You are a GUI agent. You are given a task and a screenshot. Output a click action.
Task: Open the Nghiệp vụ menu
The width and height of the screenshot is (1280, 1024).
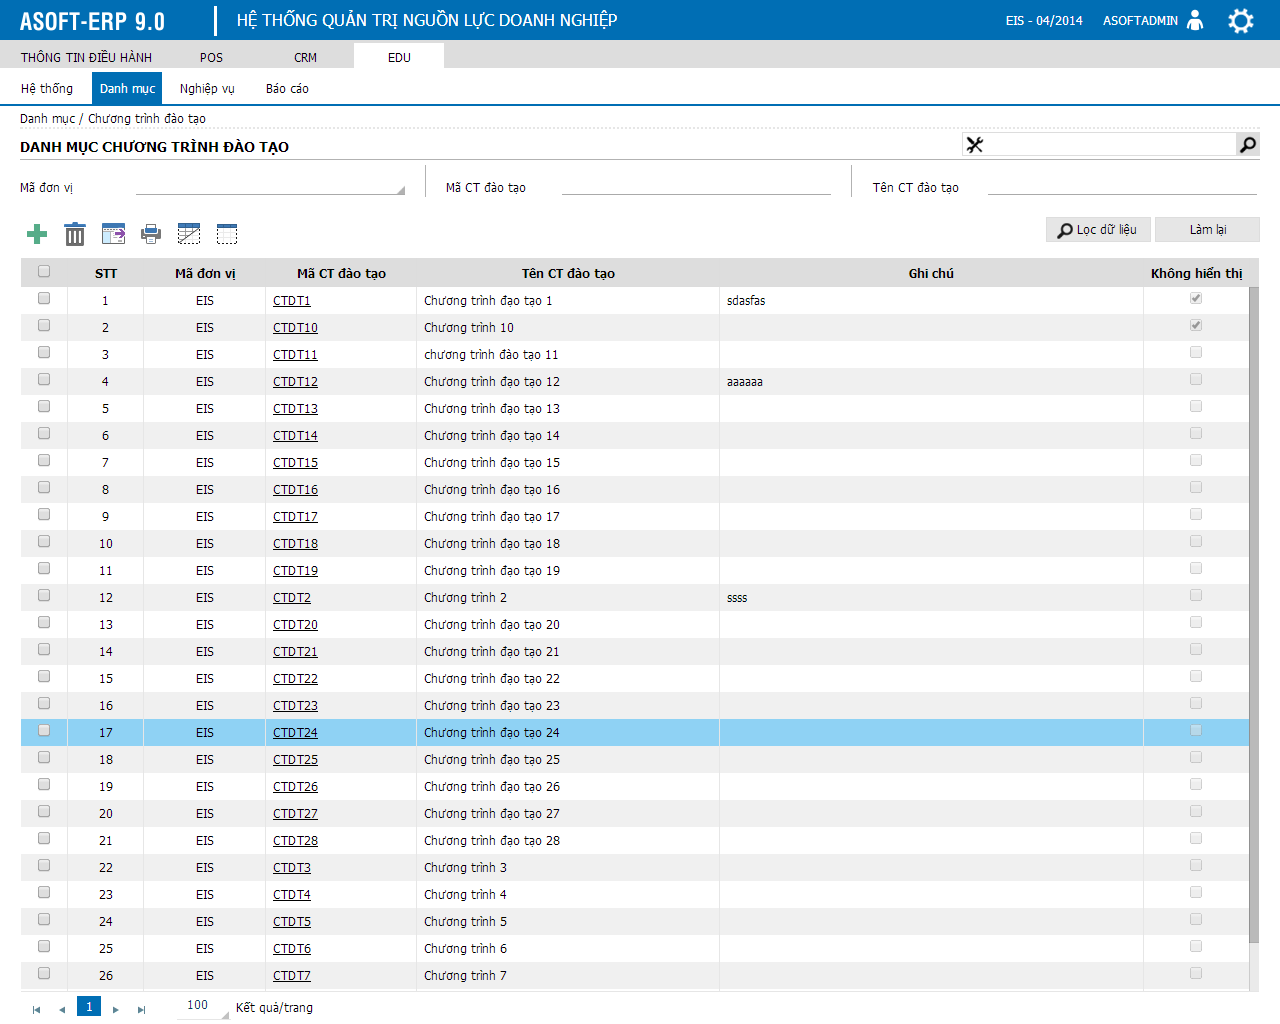pos(207,88)
